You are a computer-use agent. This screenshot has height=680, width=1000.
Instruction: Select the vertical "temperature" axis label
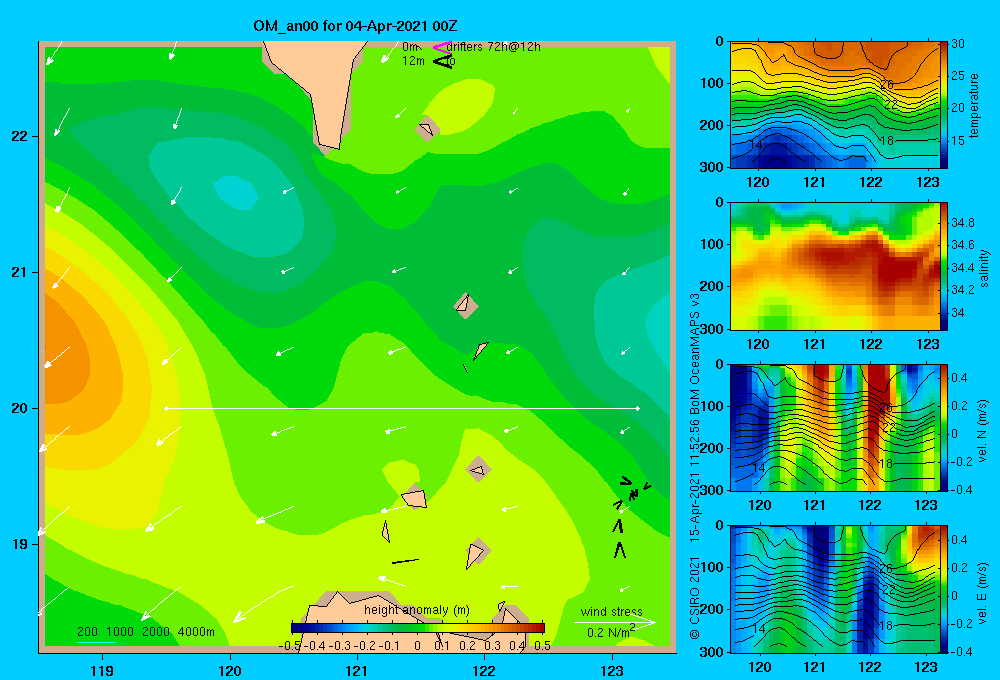pyautogui.click(x=974, y=105)
